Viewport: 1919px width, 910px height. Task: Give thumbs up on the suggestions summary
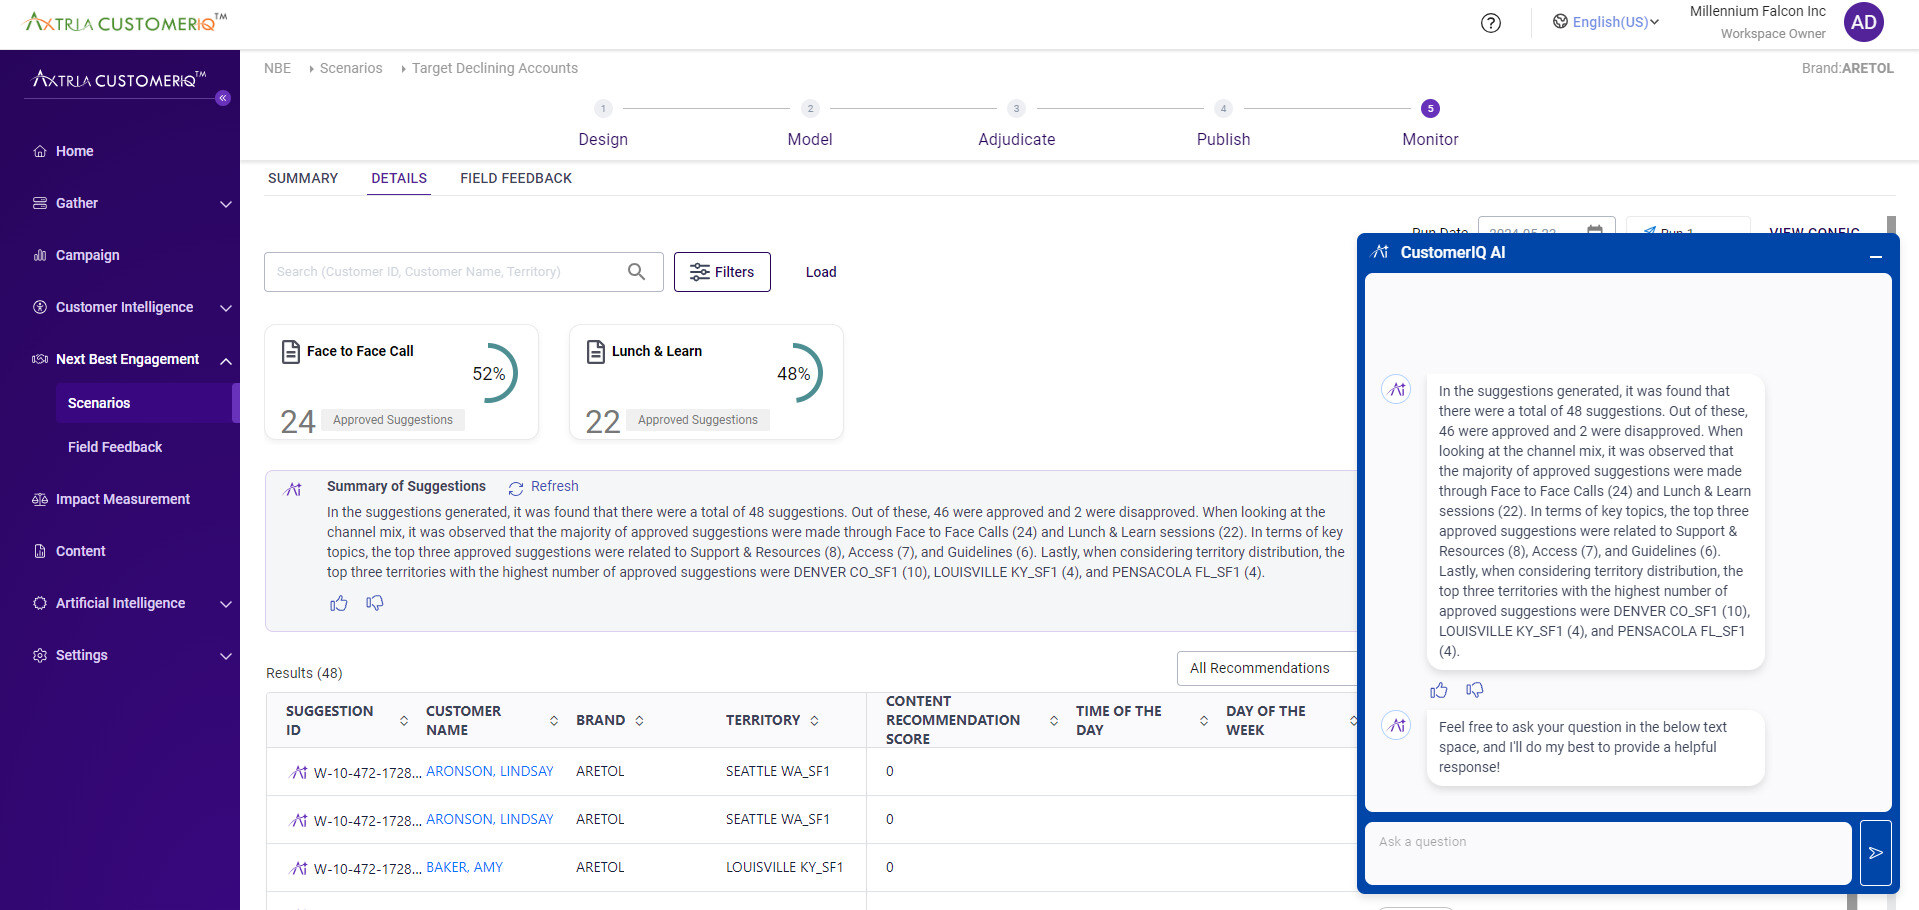338,603
